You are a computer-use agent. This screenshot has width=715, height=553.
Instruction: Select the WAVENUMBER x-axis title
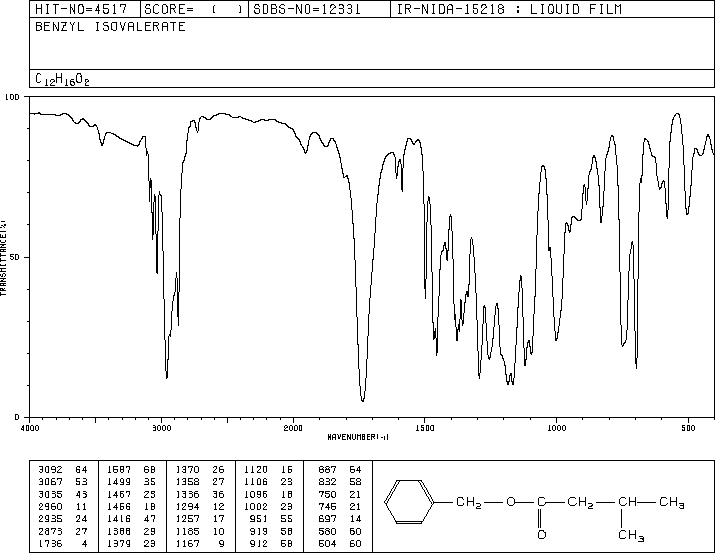(358, 437)
